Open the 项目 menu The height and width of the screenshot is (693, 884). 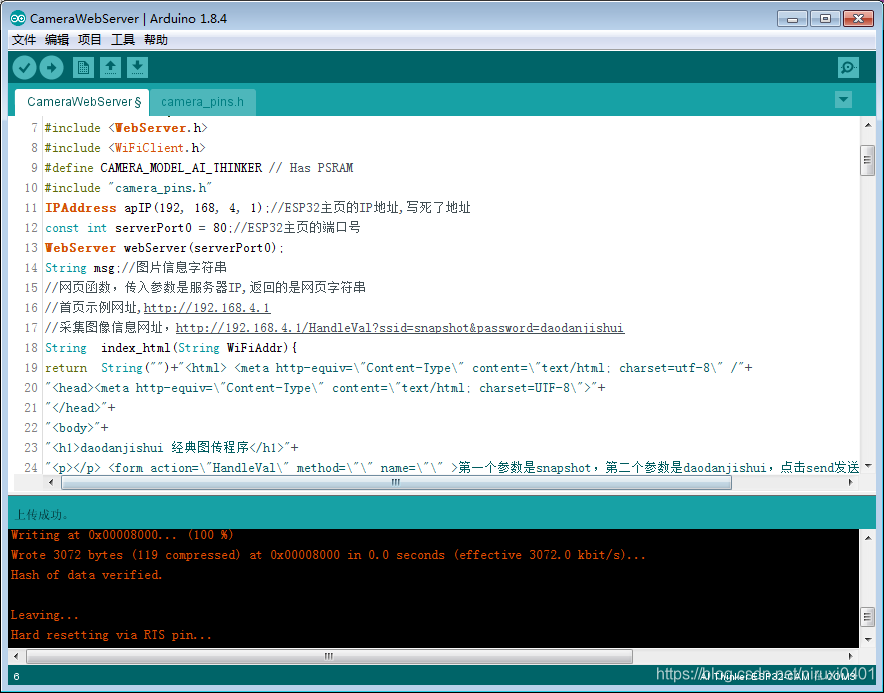pyautogui.click(x=90, y=39)
